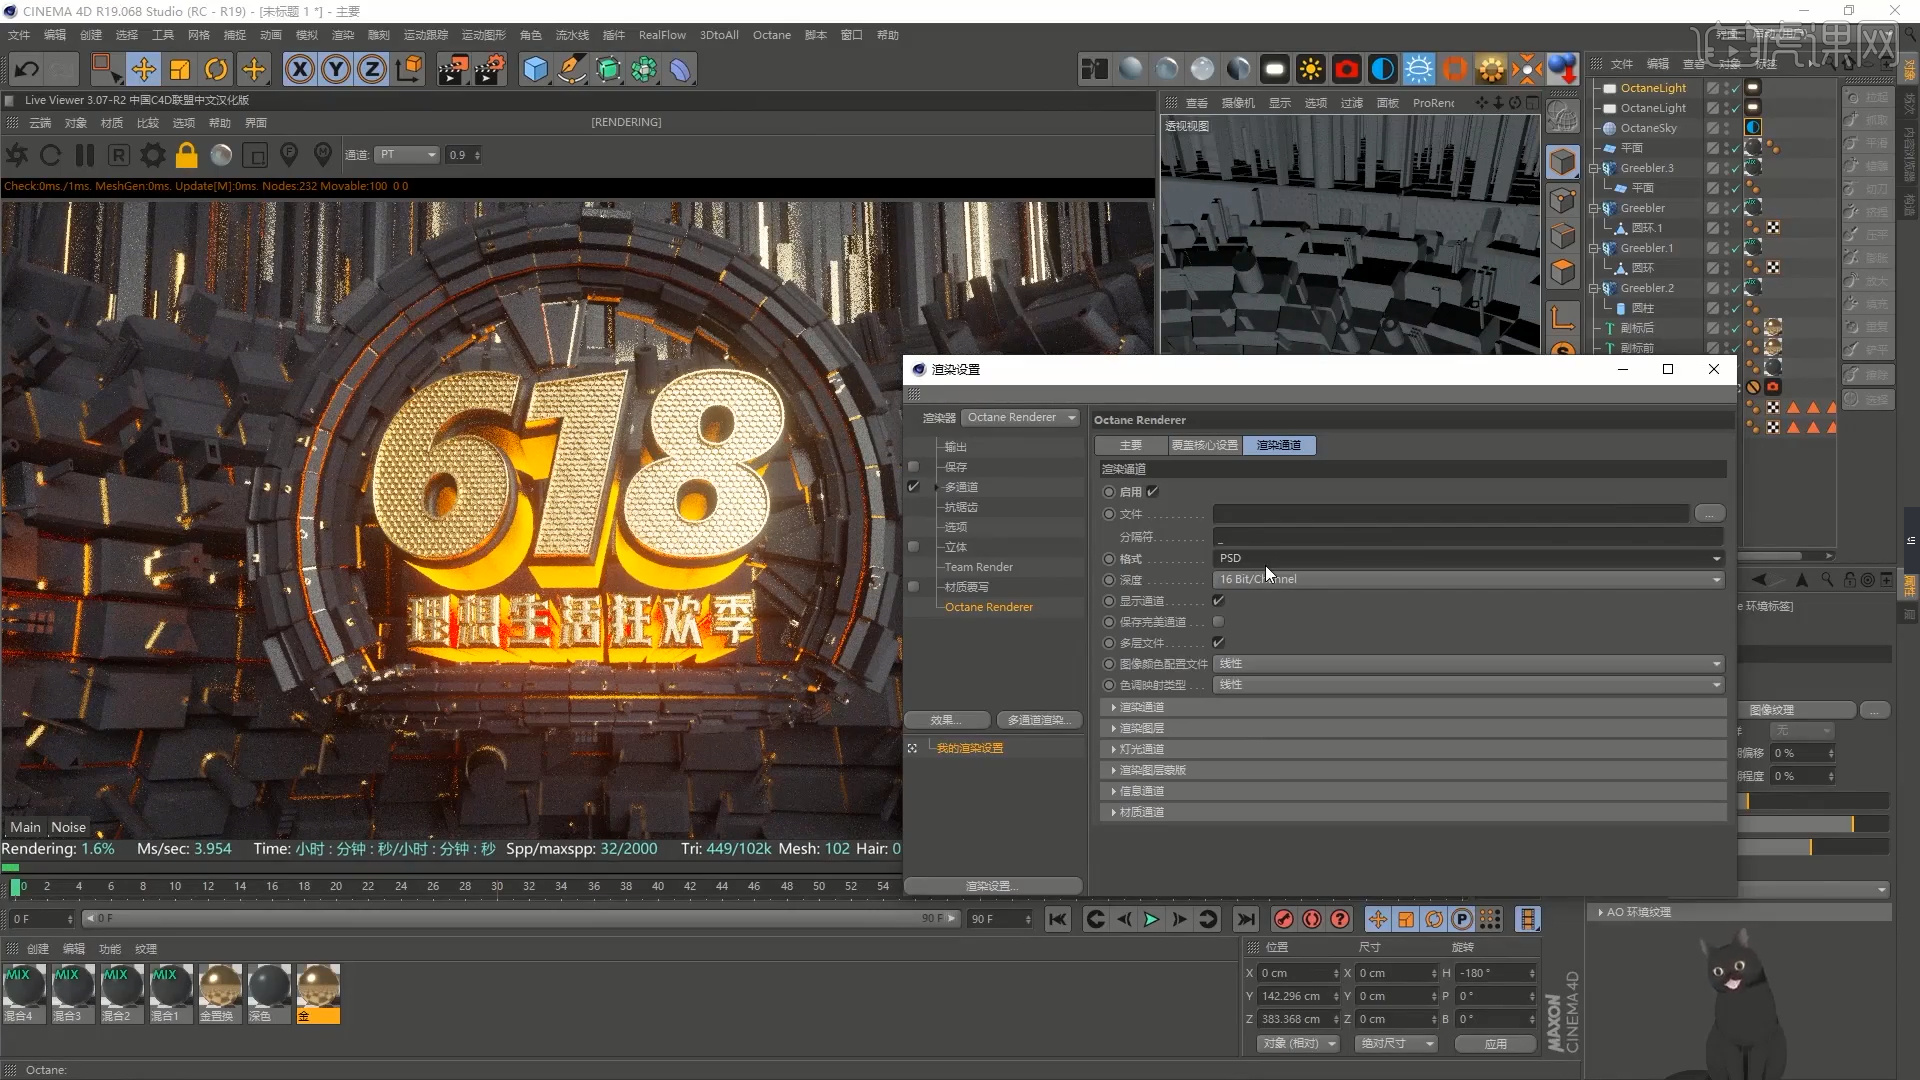Pause rendering in the Octane Live Viewer
1920x1080 pixels.
[x=86, y=155]
